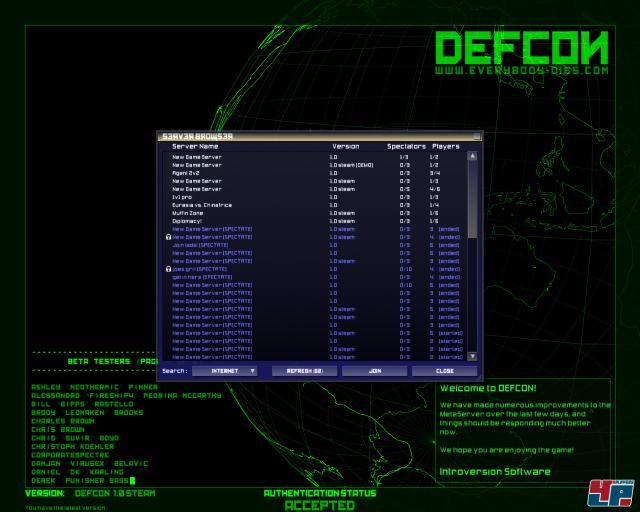The image size is (640, 512).
Task: Sort by the Players column header
Action: tap(446, 146)
